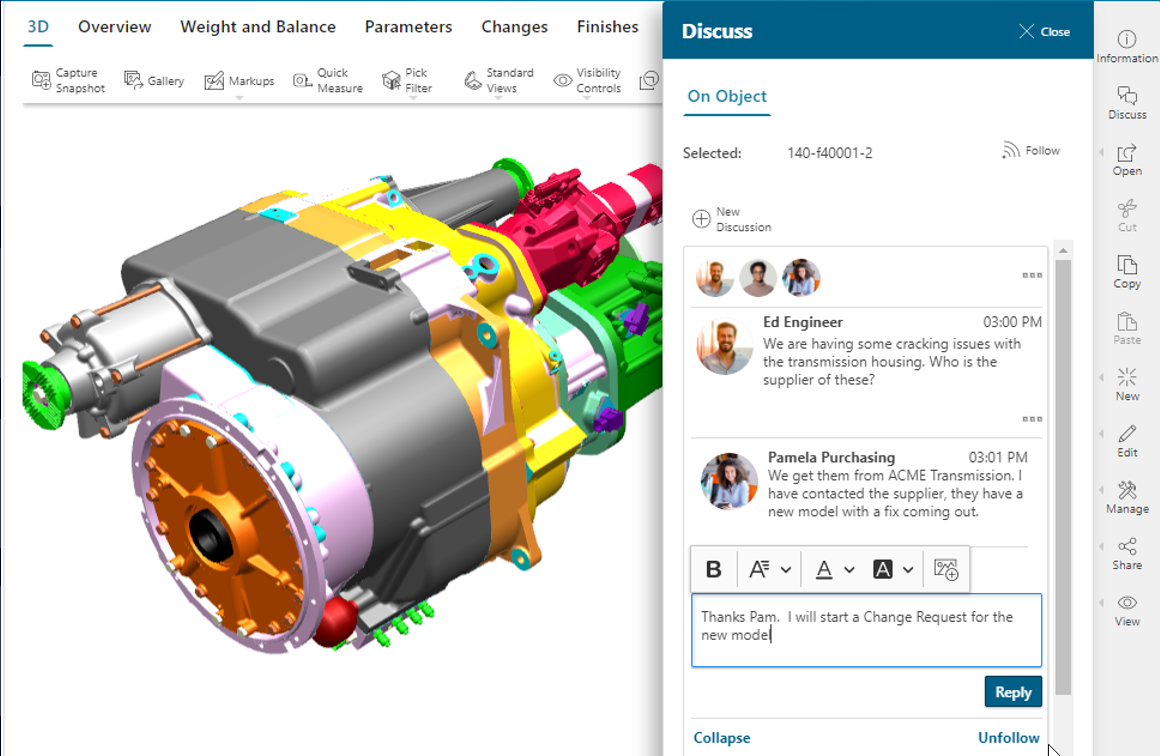Select the Capture Snapshot tool
1160x756 pixels.
[x=68, y=80]
